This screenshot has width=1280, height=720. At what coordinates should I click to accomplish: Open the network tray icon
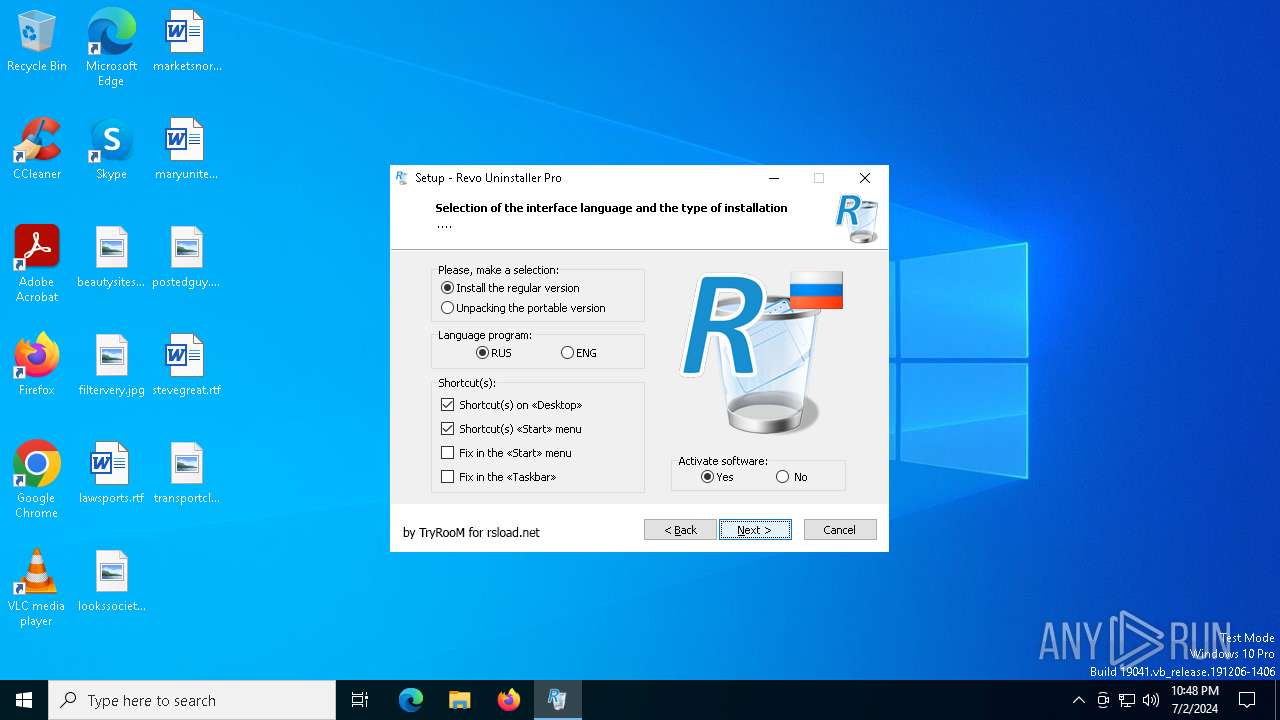coord(1127,700)
